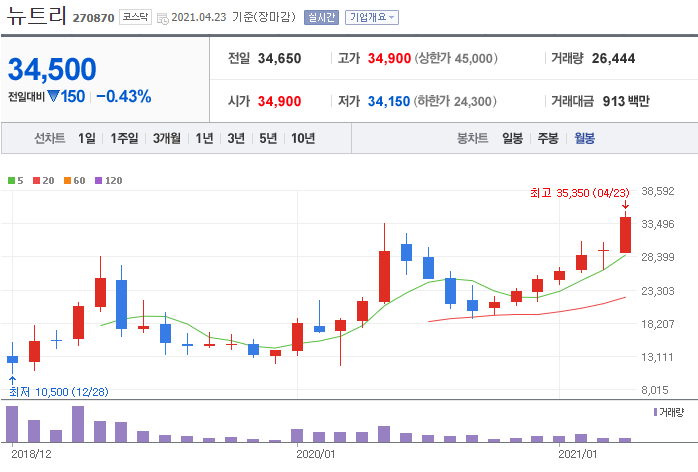Image resolution: width=698 pixels, height=472 pixels.
Task: Select the 1일 line chart tab
Action: [x=87, y=138]
